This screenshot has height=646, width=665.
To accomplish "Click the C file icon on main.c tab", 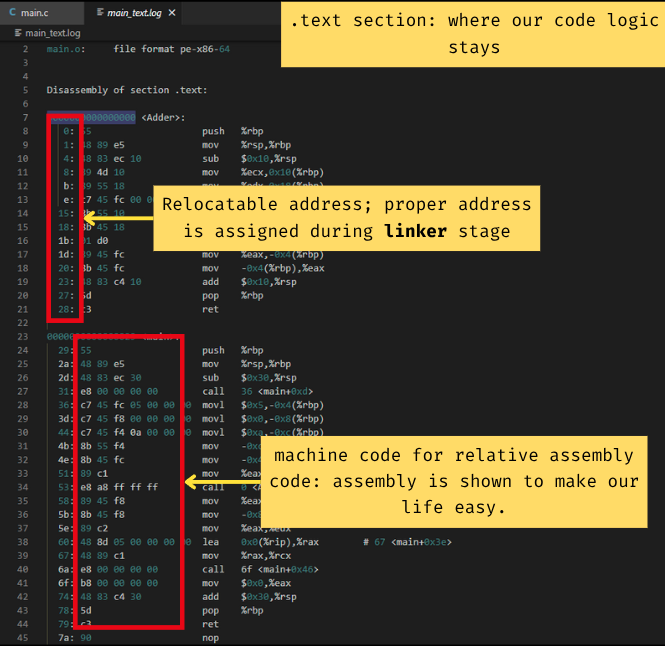I will tap(12, 13).
